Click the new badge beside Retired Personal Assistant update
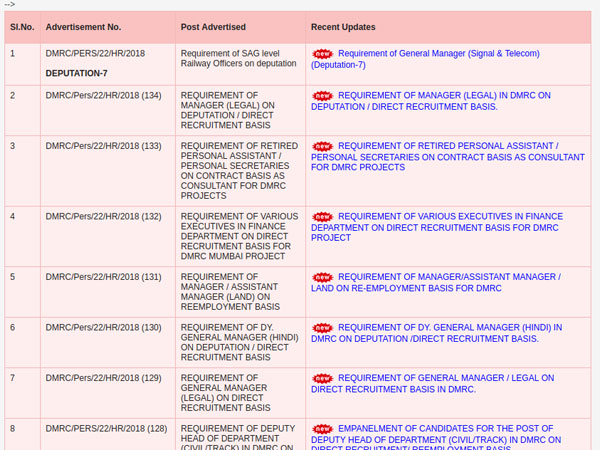This screenshot has width=600, height=450. tap(323, 146)
